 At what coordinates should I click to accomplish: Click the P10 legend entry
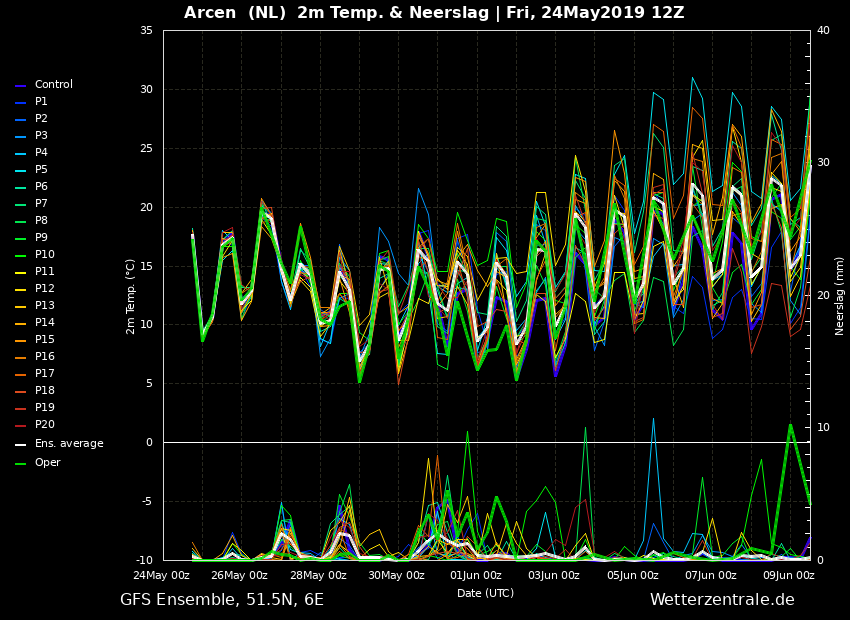point(35,254)
